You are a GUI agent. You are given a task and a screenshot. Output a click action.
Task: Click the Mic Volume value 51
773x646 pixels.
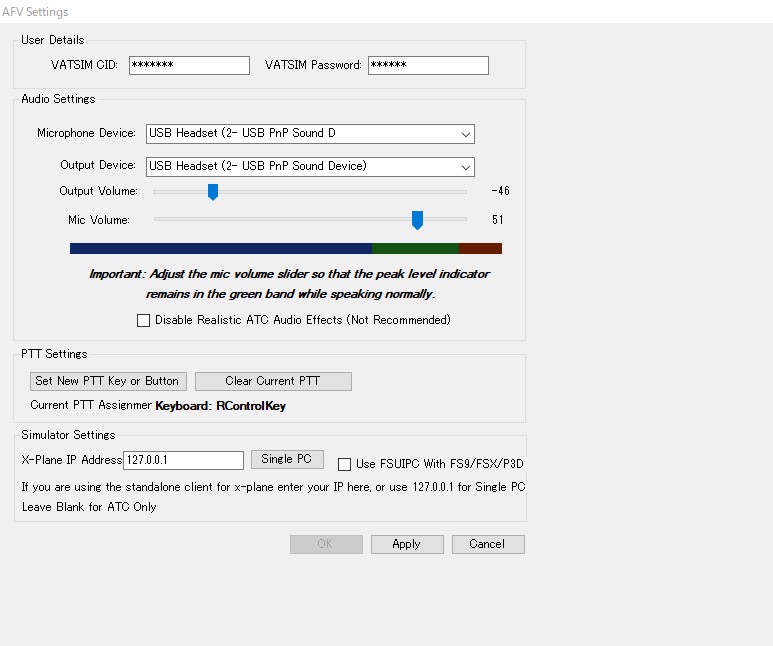tap(497, 220)
